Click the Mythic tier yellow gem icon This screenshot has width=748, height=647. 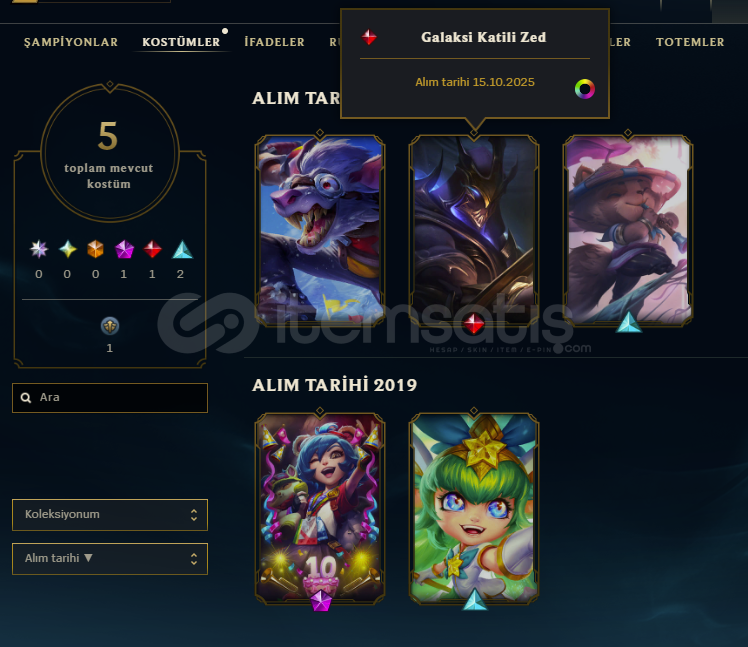click(x=67, y=249)
